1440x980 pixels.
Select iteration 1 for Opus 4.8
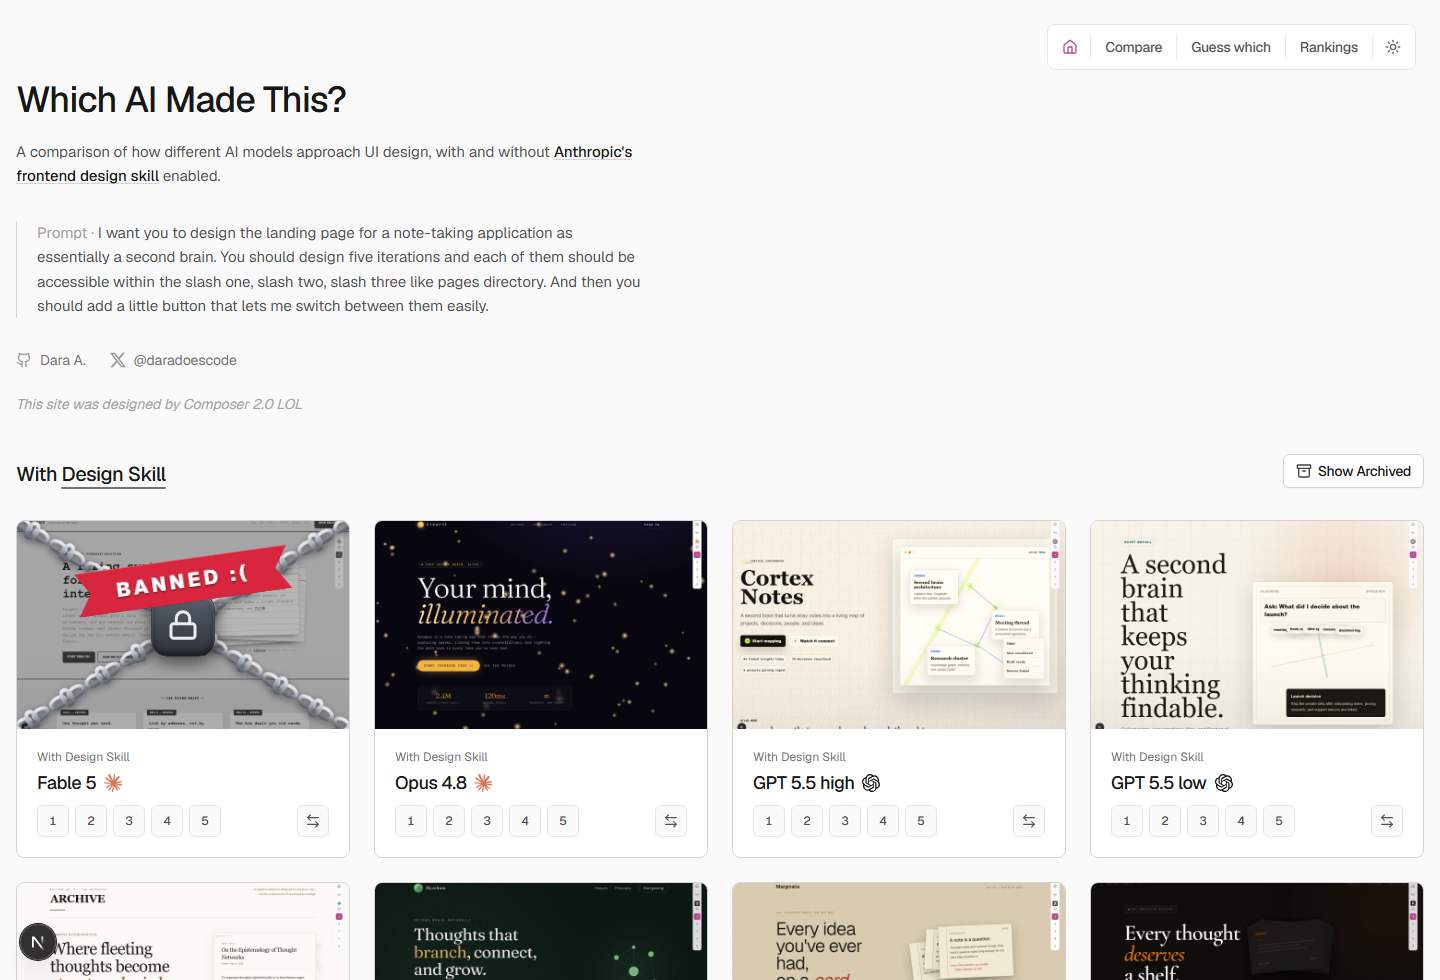click(411, 821)
